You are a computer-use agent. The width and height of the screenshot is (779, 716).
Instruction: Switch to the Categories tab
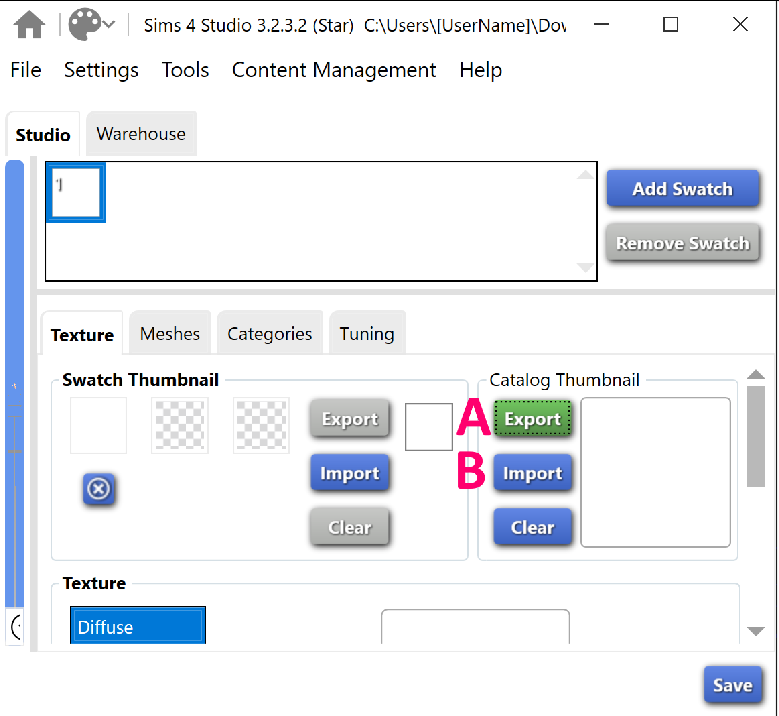coord(270,333)
